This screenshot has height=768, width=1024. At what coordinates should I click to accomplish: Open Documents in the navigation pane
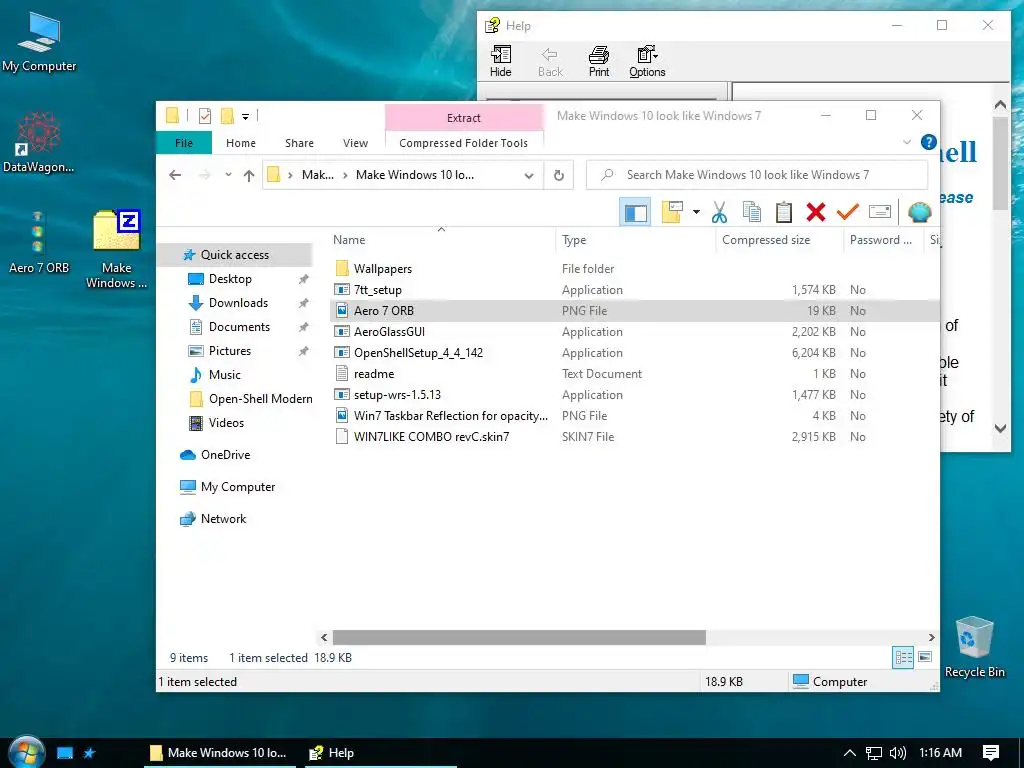[239, 327]
